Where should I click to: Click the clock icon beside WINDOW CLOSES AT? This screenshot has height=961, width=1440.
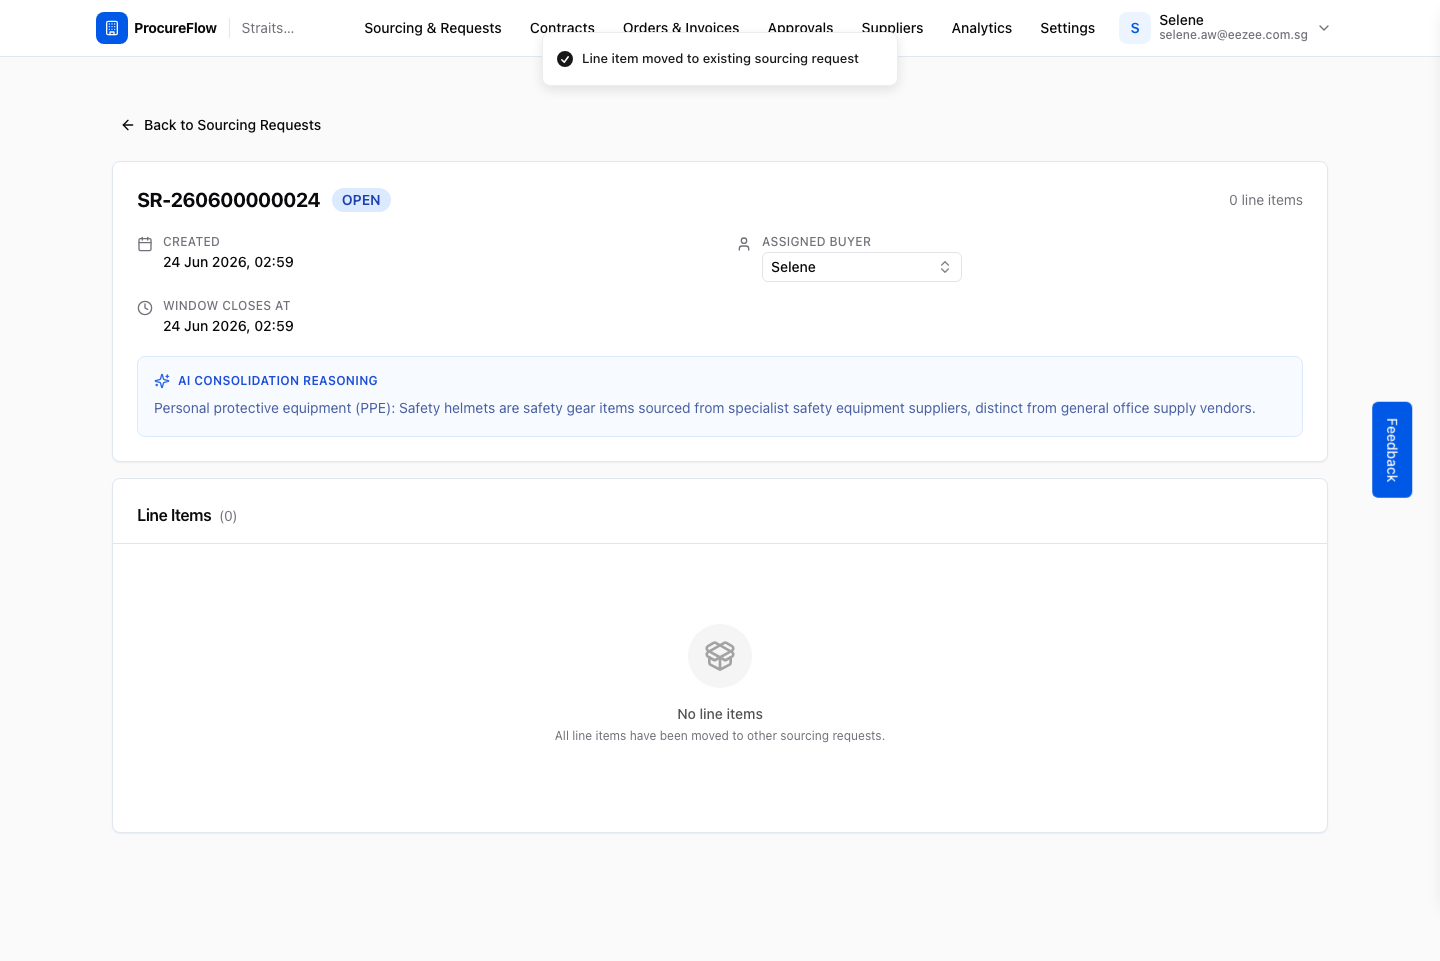145,308
